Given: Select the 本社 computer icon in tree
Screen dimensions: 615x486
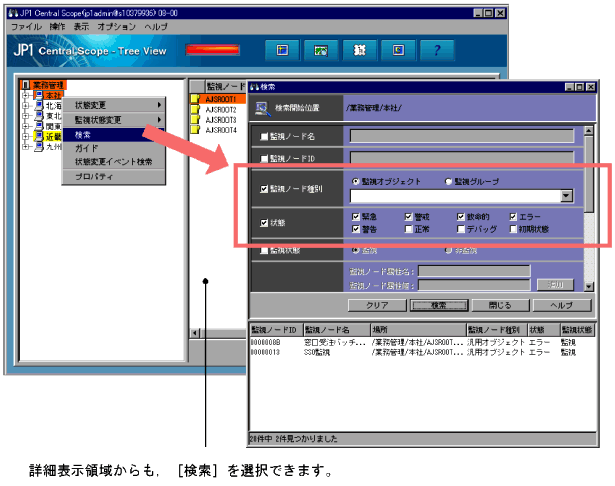Looking at the screenshot, I should 39,95.
